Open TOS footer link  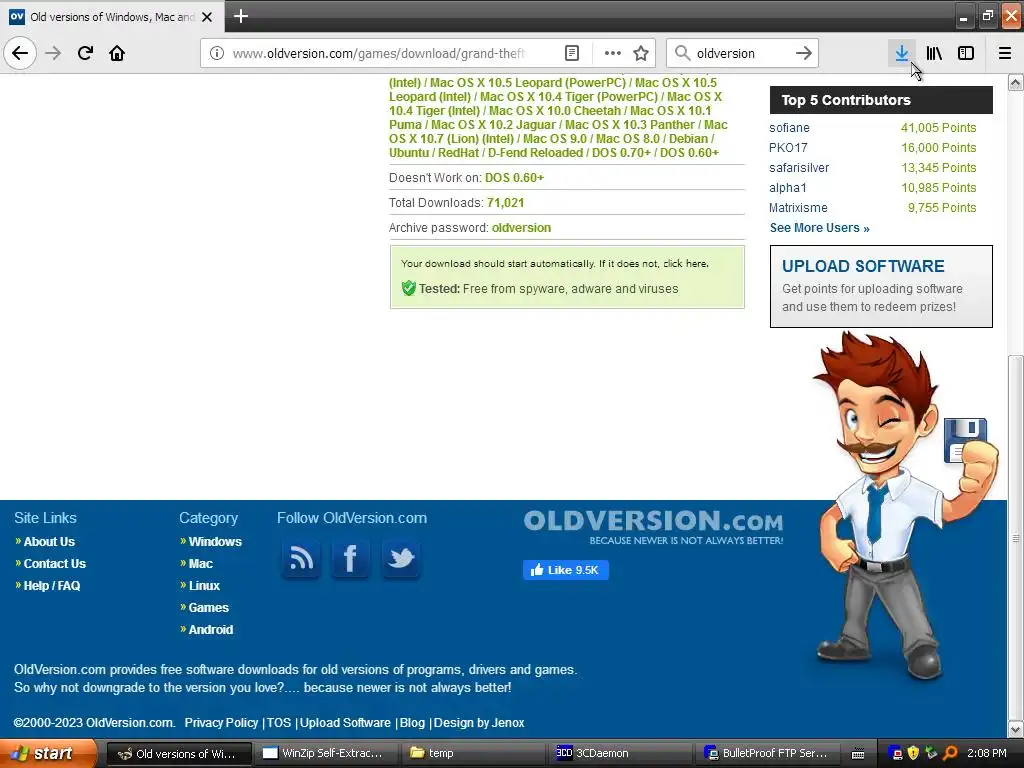point(279,723)
